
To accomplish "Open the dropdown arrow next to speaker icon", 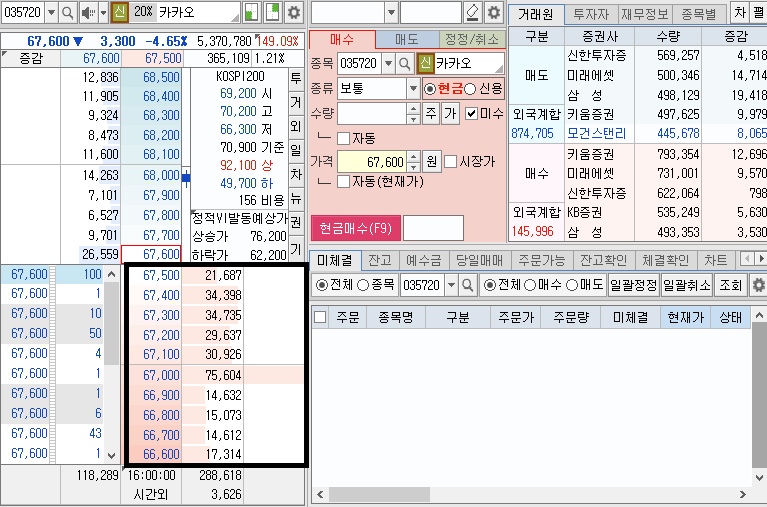I will point(103,13).
